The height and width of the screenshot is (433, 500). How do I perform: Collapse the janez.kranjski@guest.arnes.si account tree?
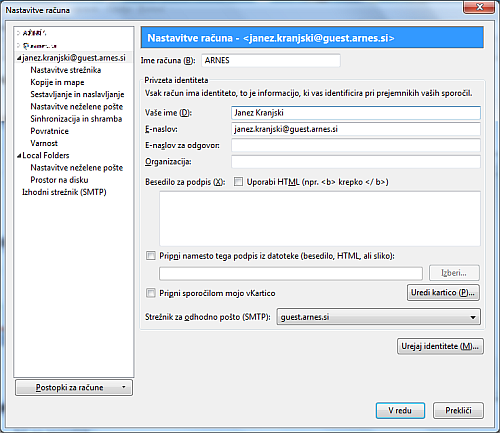click(19, 58)
